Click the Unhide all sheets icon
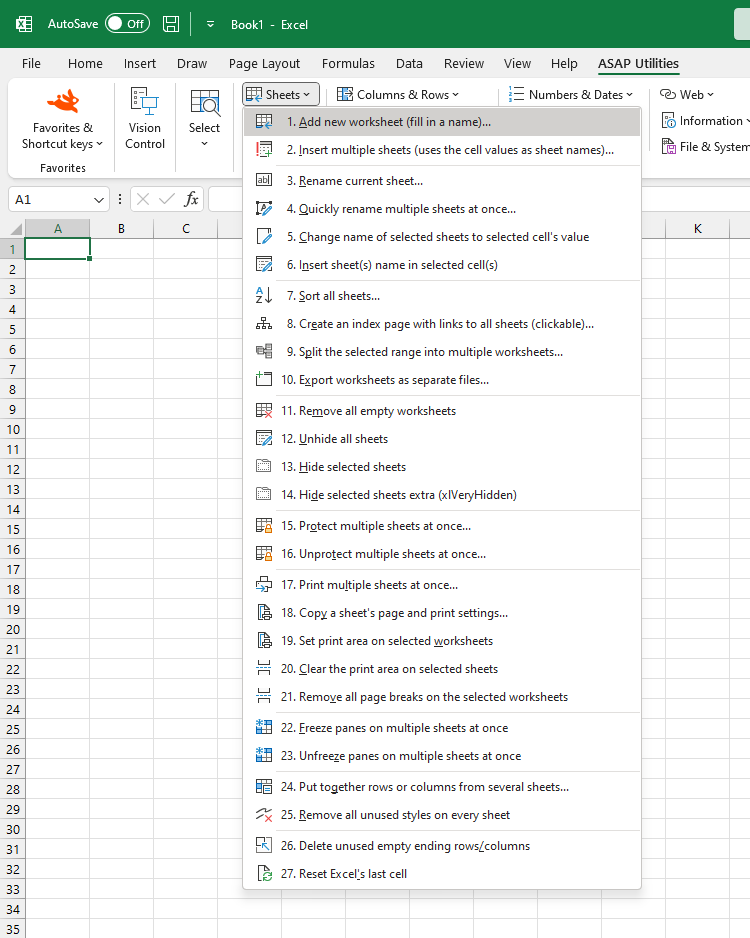The height and width of the screenshot is (938, 750). pos(264,438)
